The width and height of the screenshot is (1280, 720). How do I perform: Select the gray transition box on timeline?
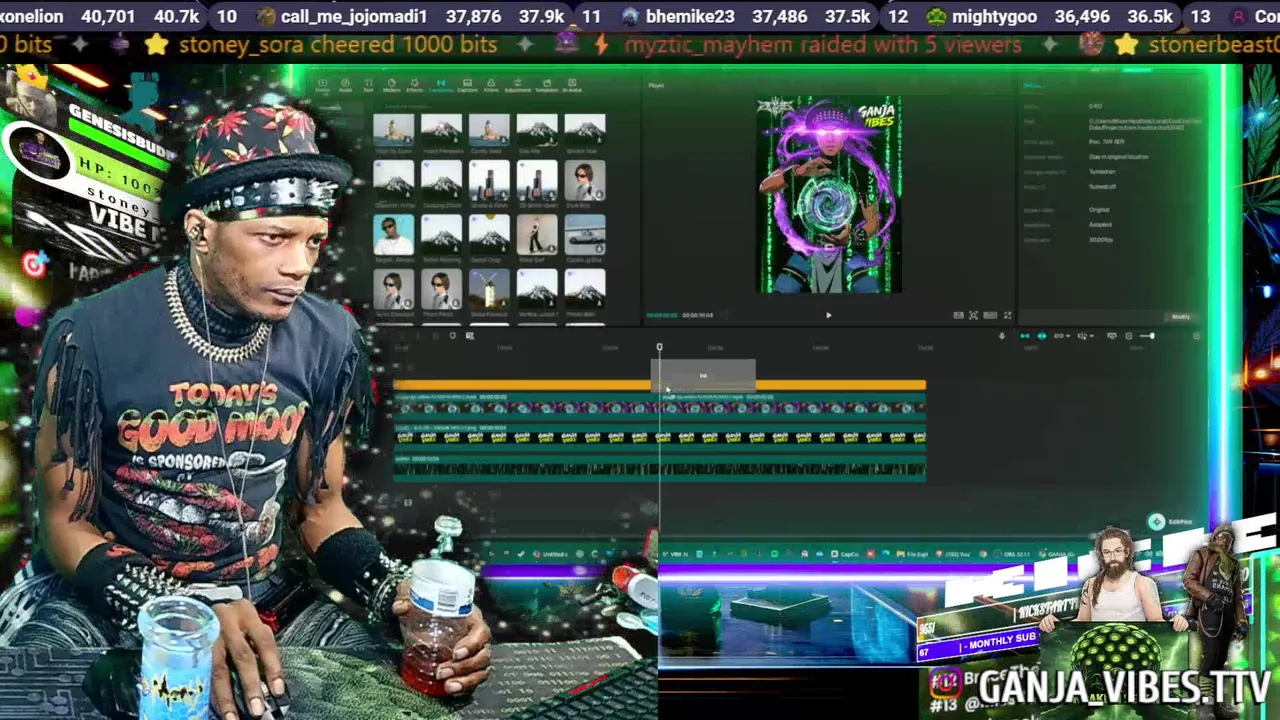point(703,377)
